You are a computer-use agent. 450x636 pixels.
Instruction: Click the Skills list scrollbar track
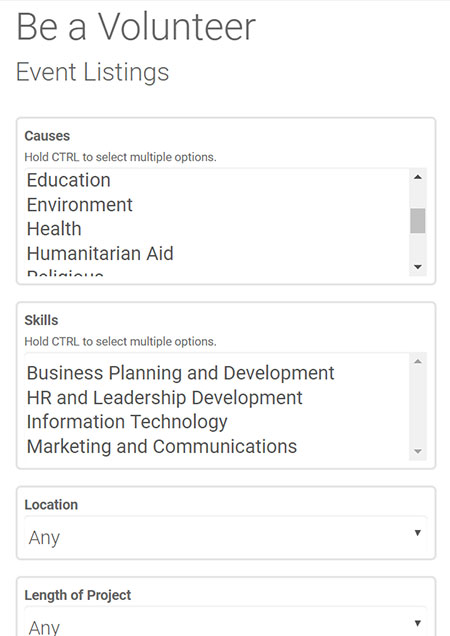pos(418,406)
